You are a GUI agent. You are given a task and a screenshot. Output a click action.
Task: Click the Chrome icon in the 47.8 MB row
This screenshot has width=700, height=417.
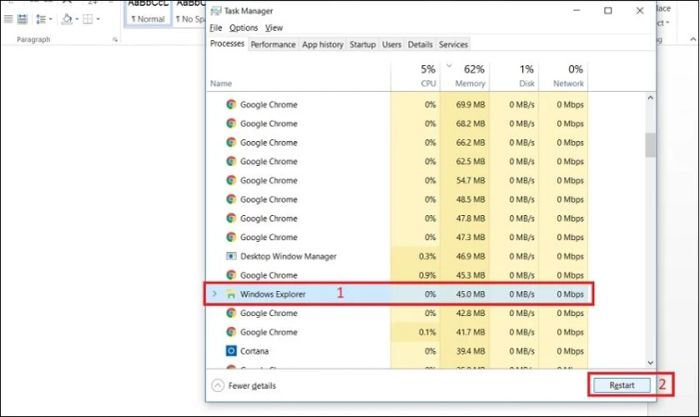(231, 218)
